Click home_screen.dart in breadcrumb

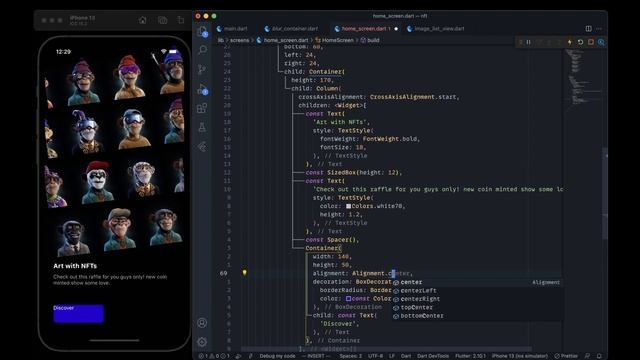click(282, 40)
